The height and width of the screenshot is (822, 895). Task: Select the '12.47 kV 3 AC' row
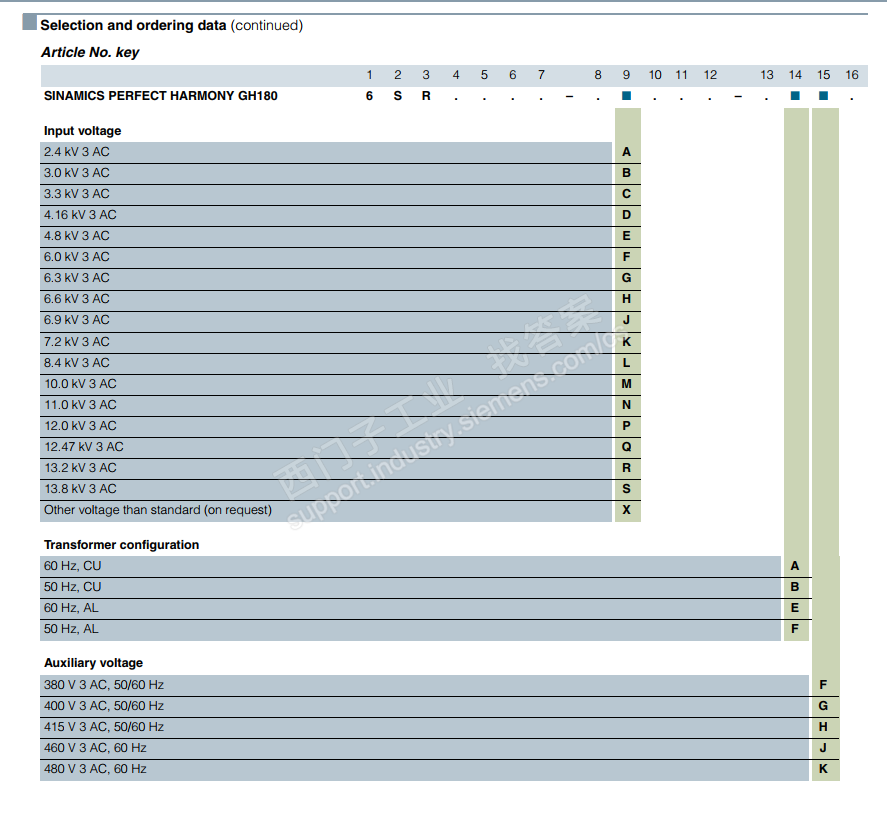(x=326, y=448)
